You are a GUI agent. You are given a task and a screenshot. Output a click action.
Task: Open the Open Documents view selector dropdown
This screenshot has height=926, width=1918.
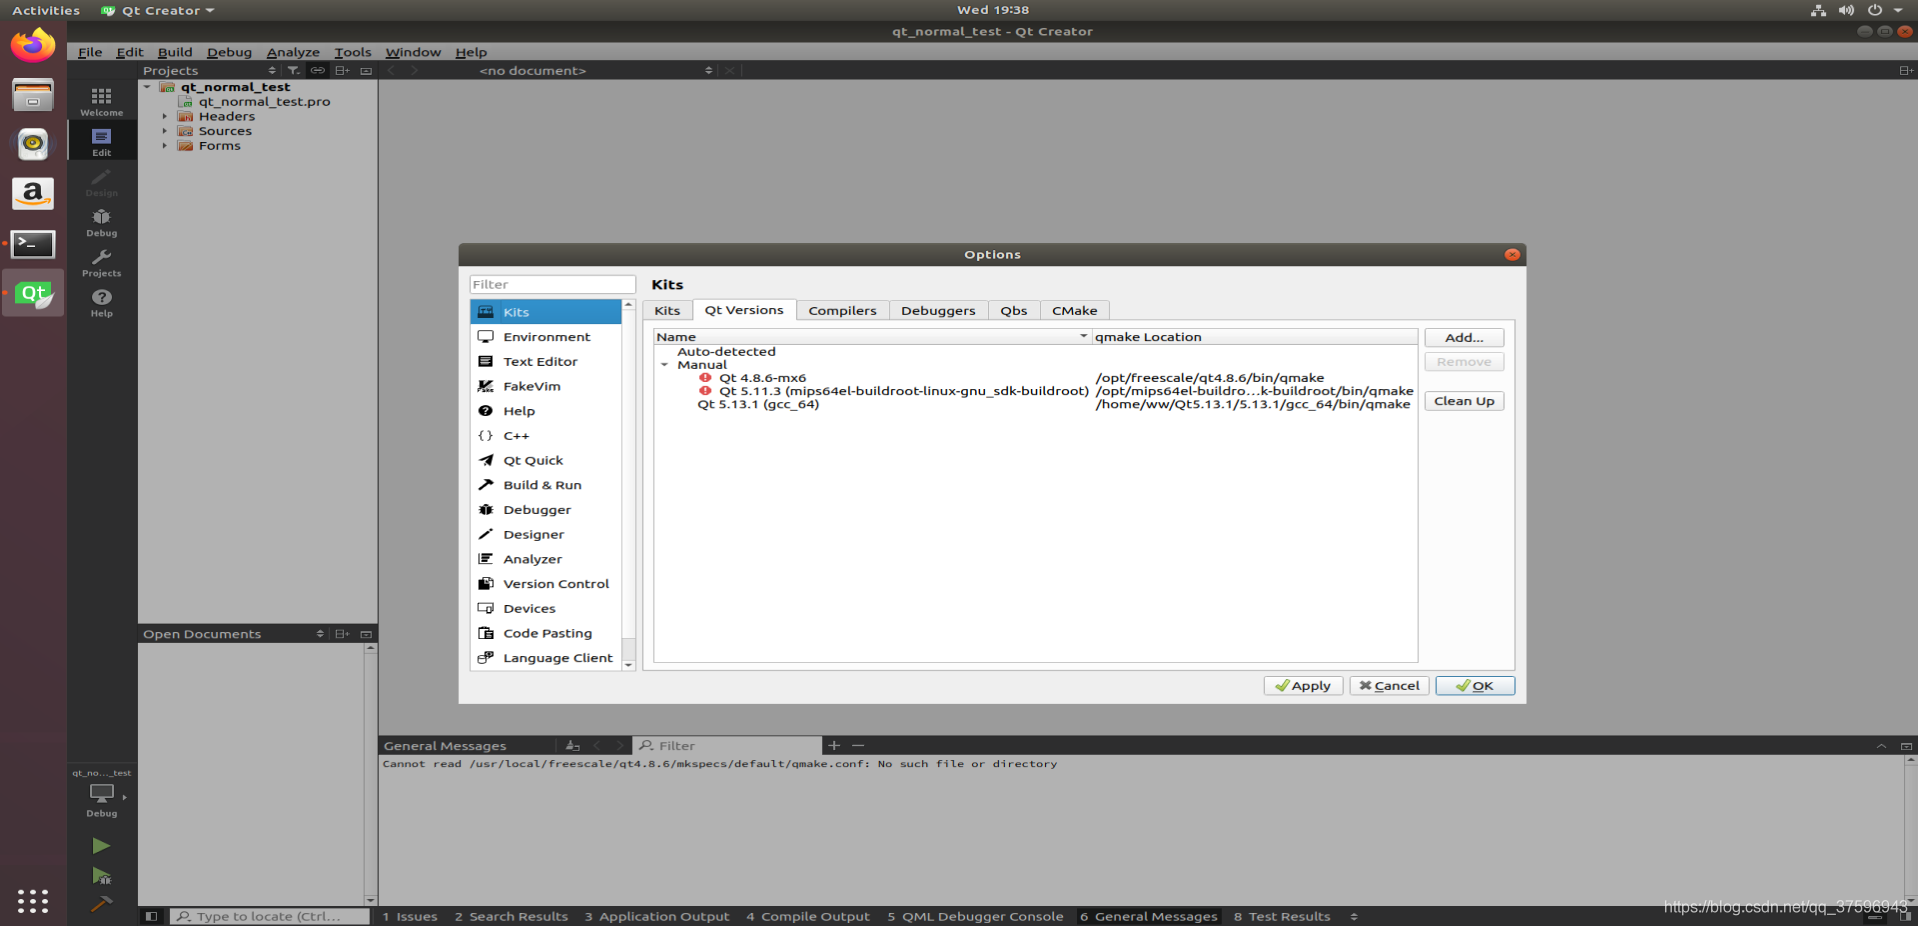pos(233,634)
